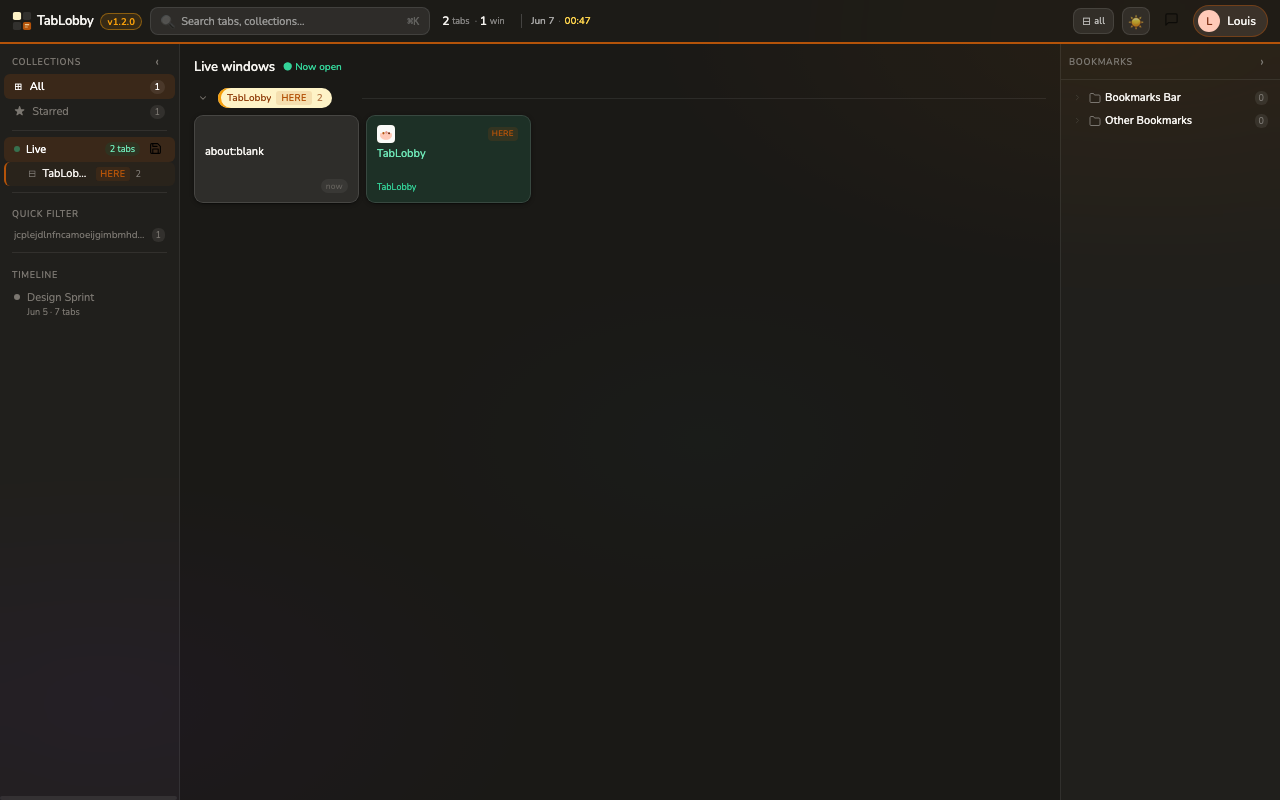1280x800 pixels.
Task: Open the 'all' view selector button
Action: coord(1093,21)
